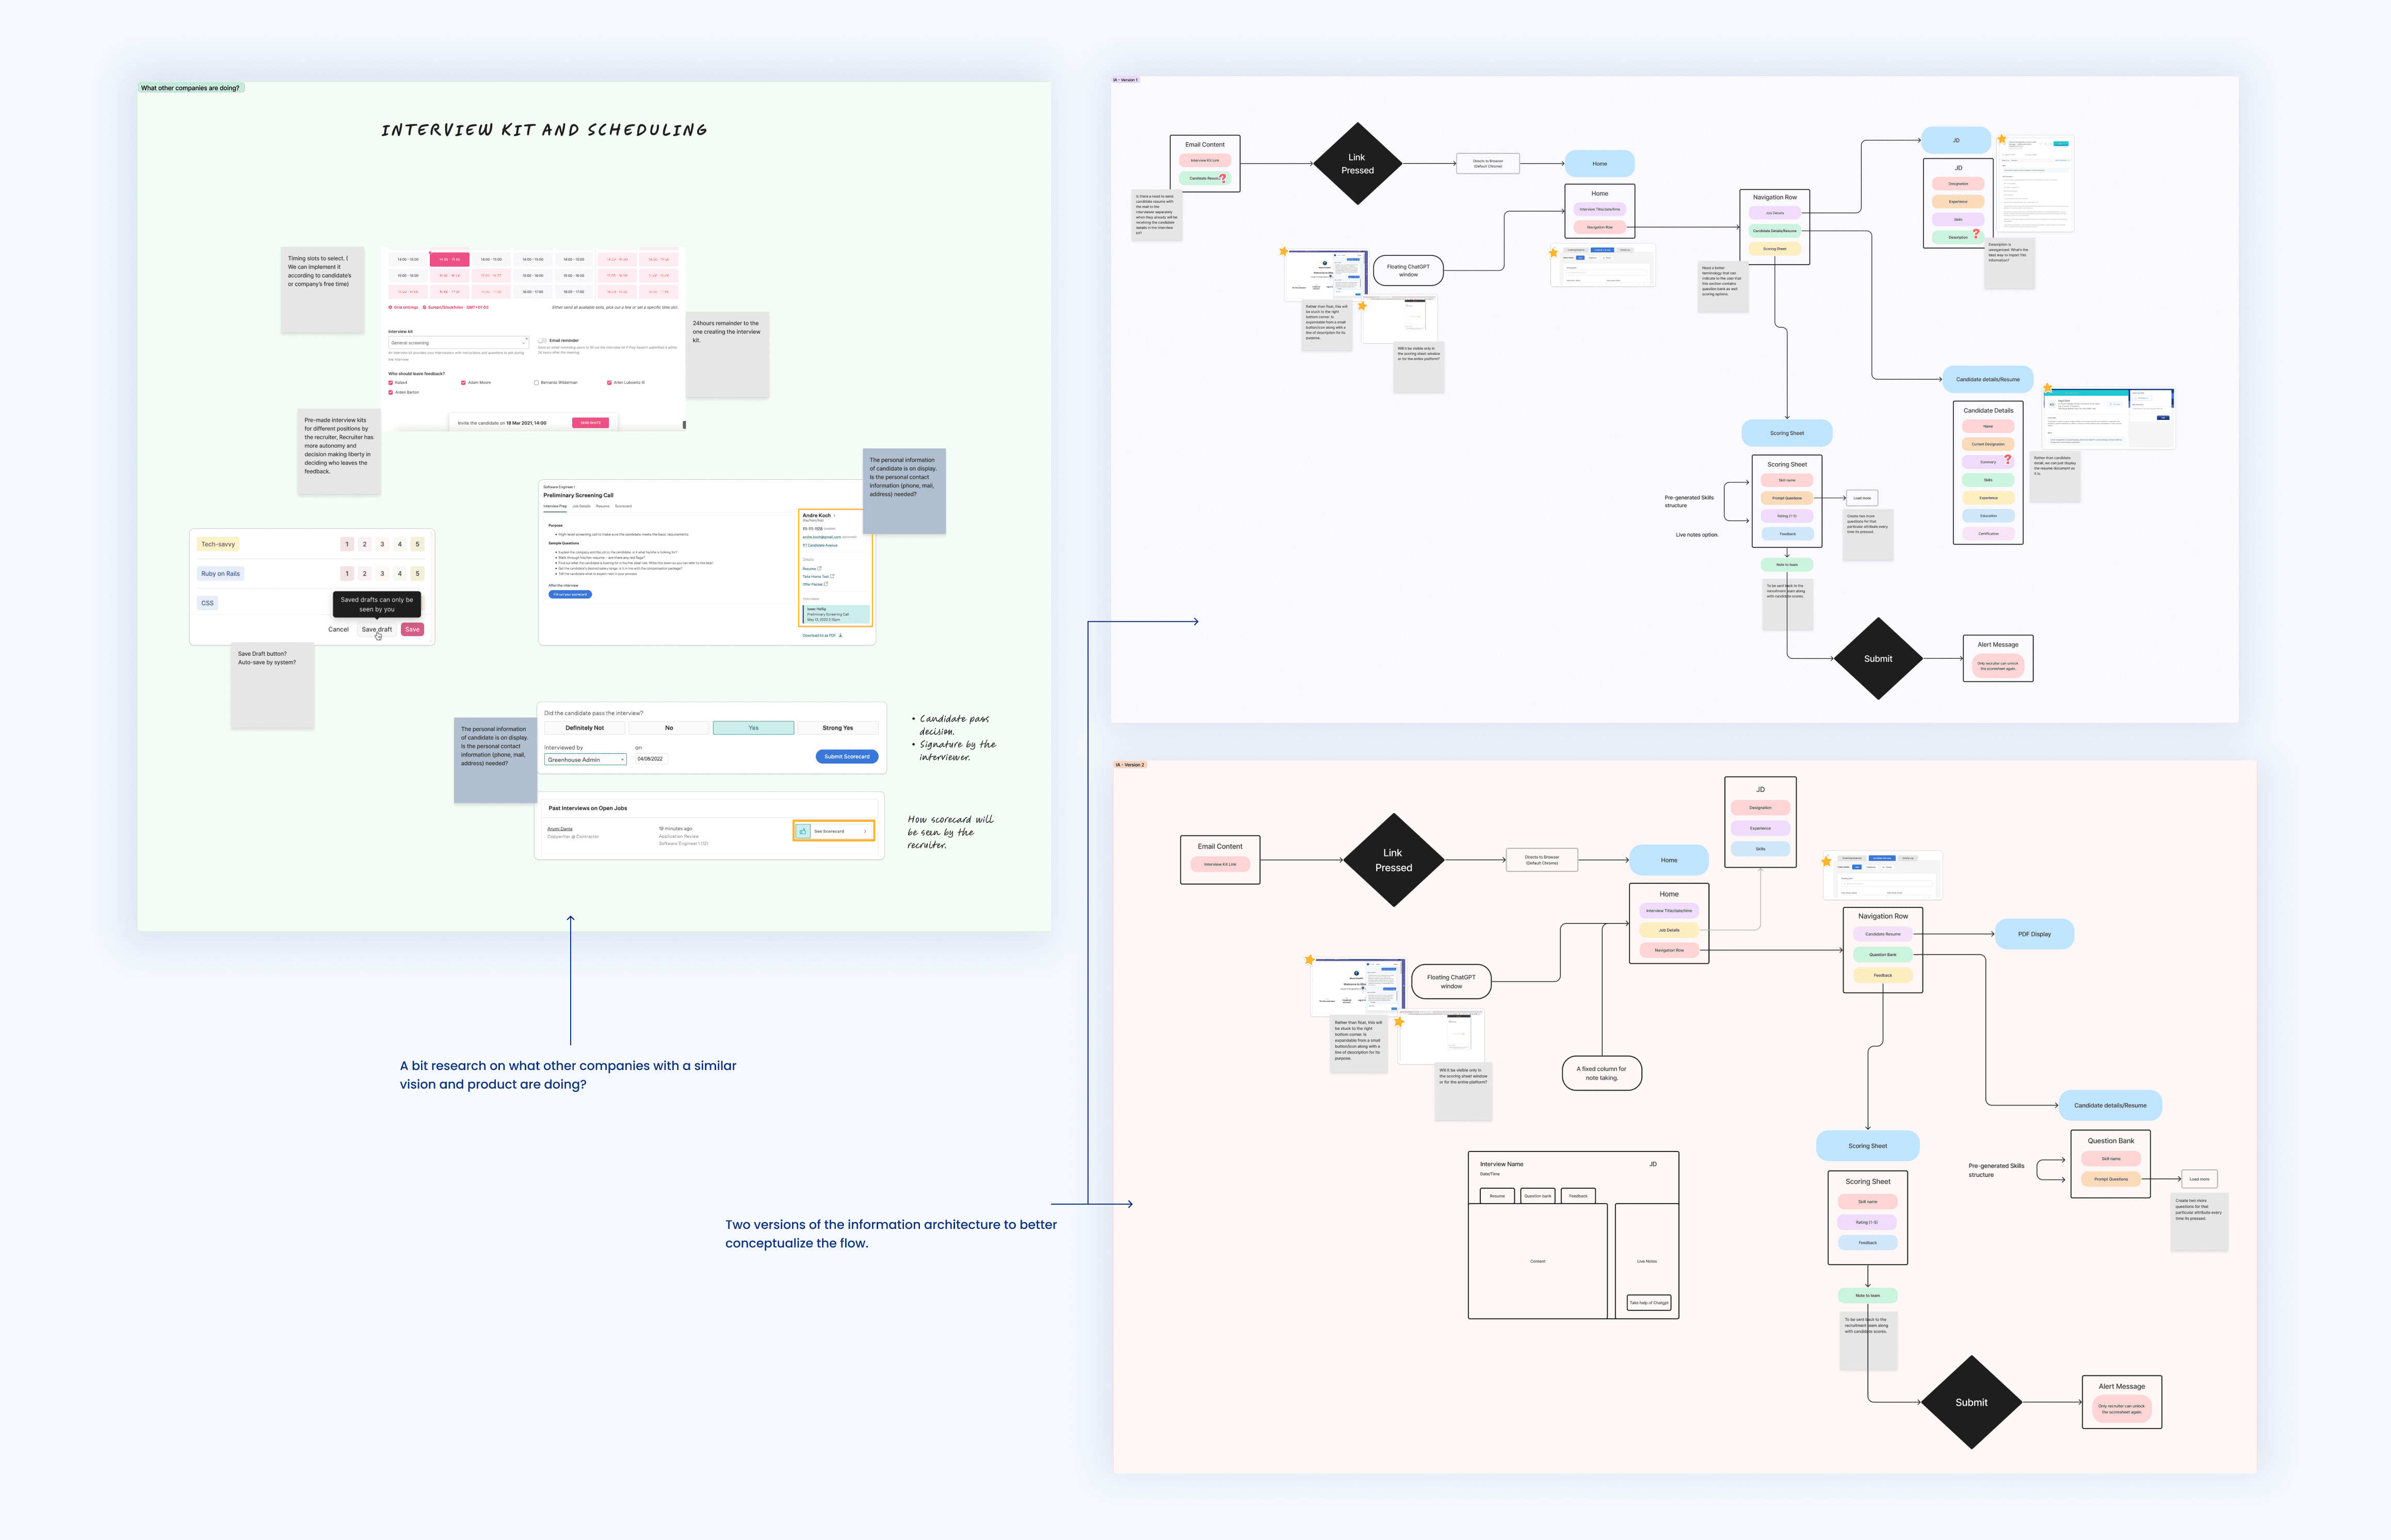Viewport: 2391px width, 1540px height.
Task: Toggle the Email reminder switch
Action: click(542, 340)
